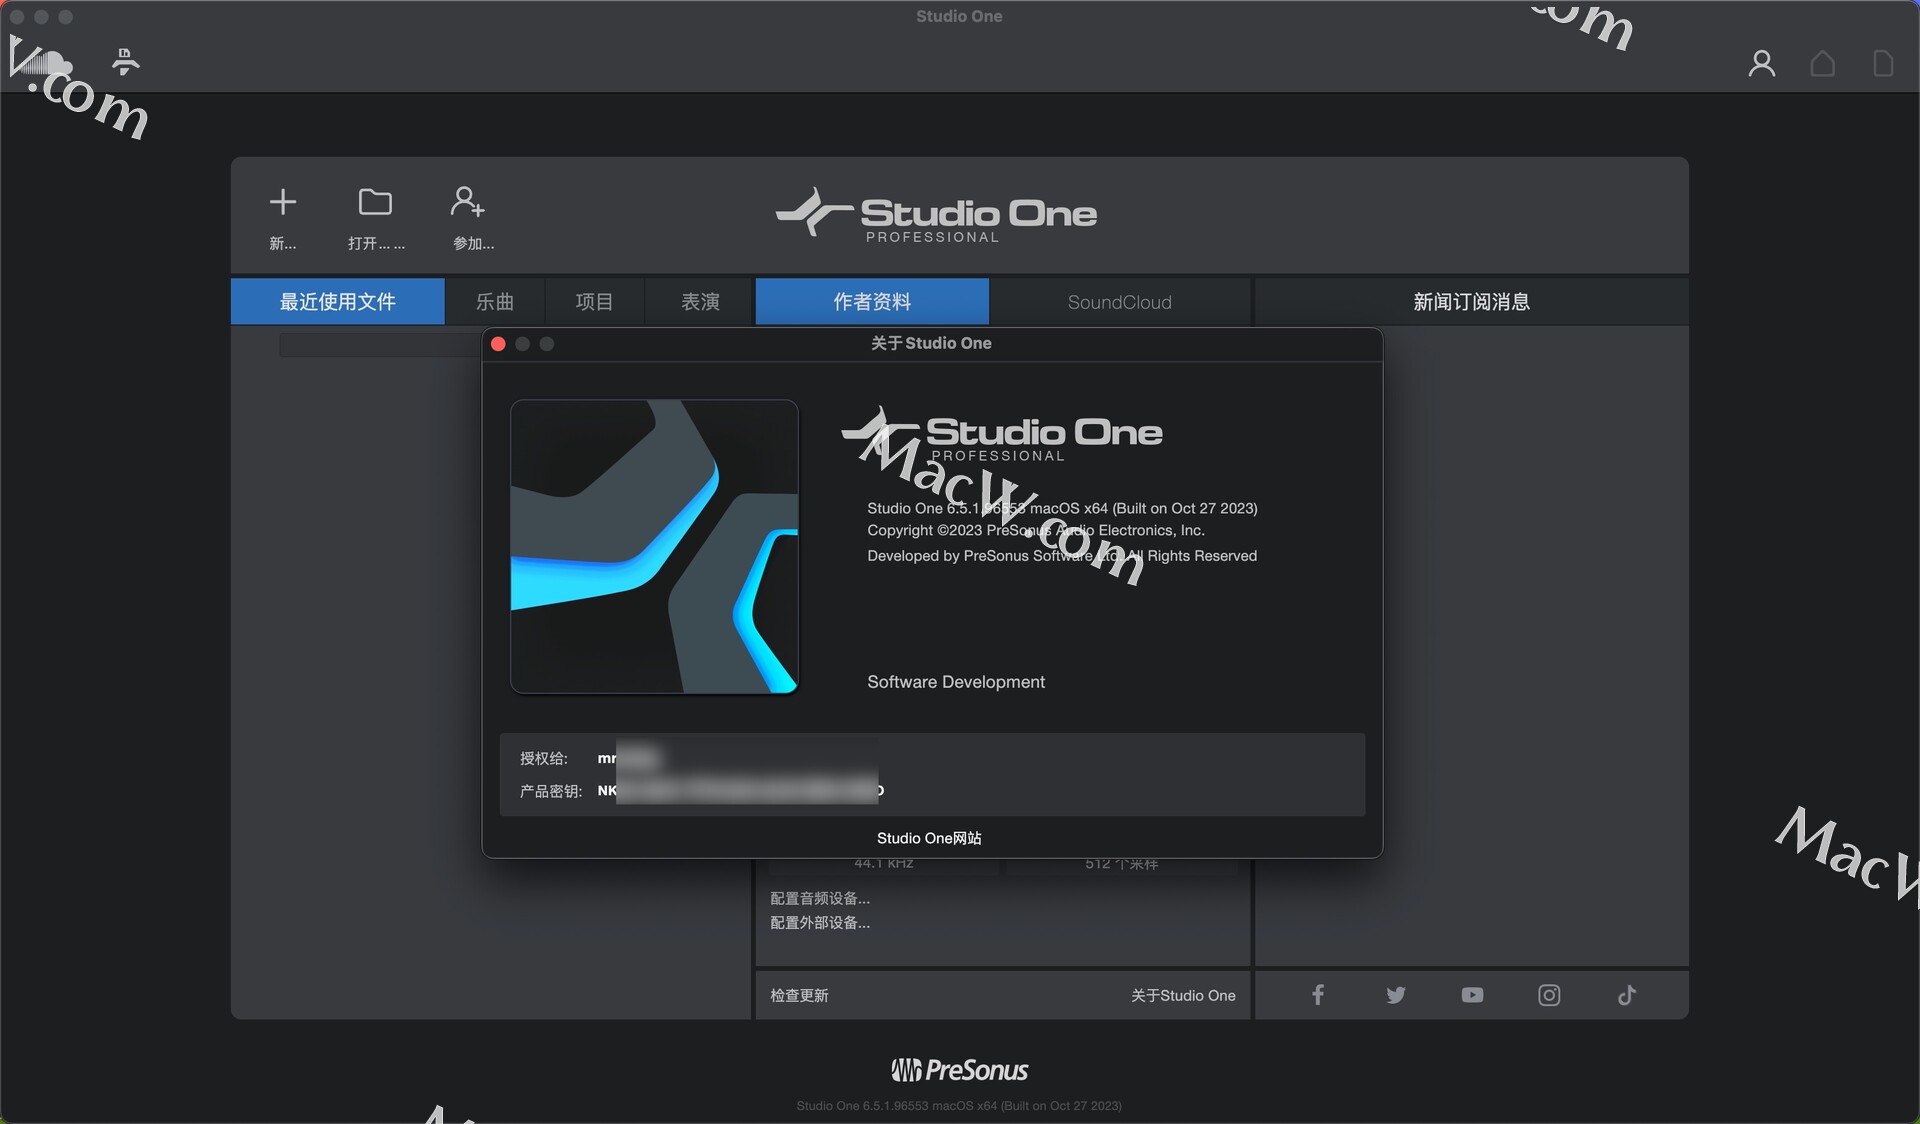Click the audio device setup icon top left
This screenshot has height=1124, width=1920.
[x=124, y=60]
